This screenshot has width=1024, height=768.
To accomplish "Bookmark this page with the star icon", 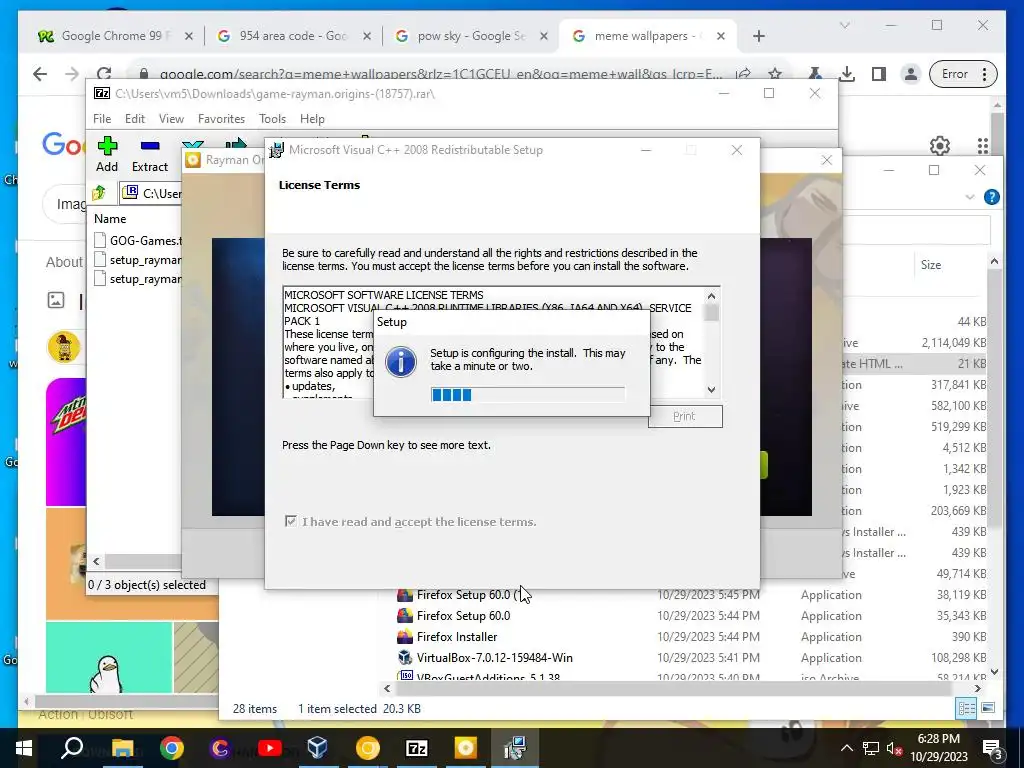I will [775, 74].
